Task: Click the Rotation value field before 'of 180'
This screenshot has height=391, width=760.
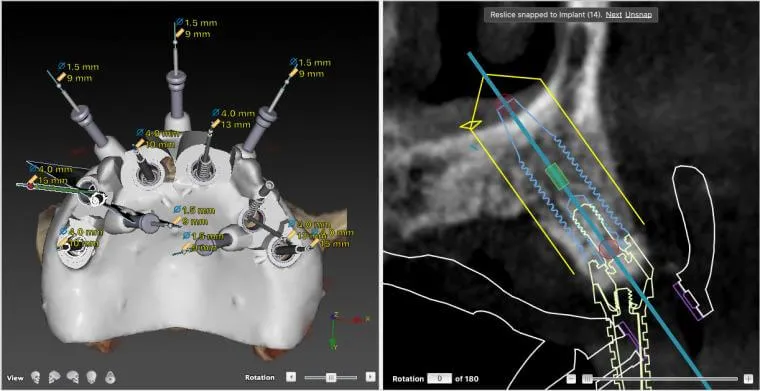Action: pyautogui.click(x=439, y=378)
